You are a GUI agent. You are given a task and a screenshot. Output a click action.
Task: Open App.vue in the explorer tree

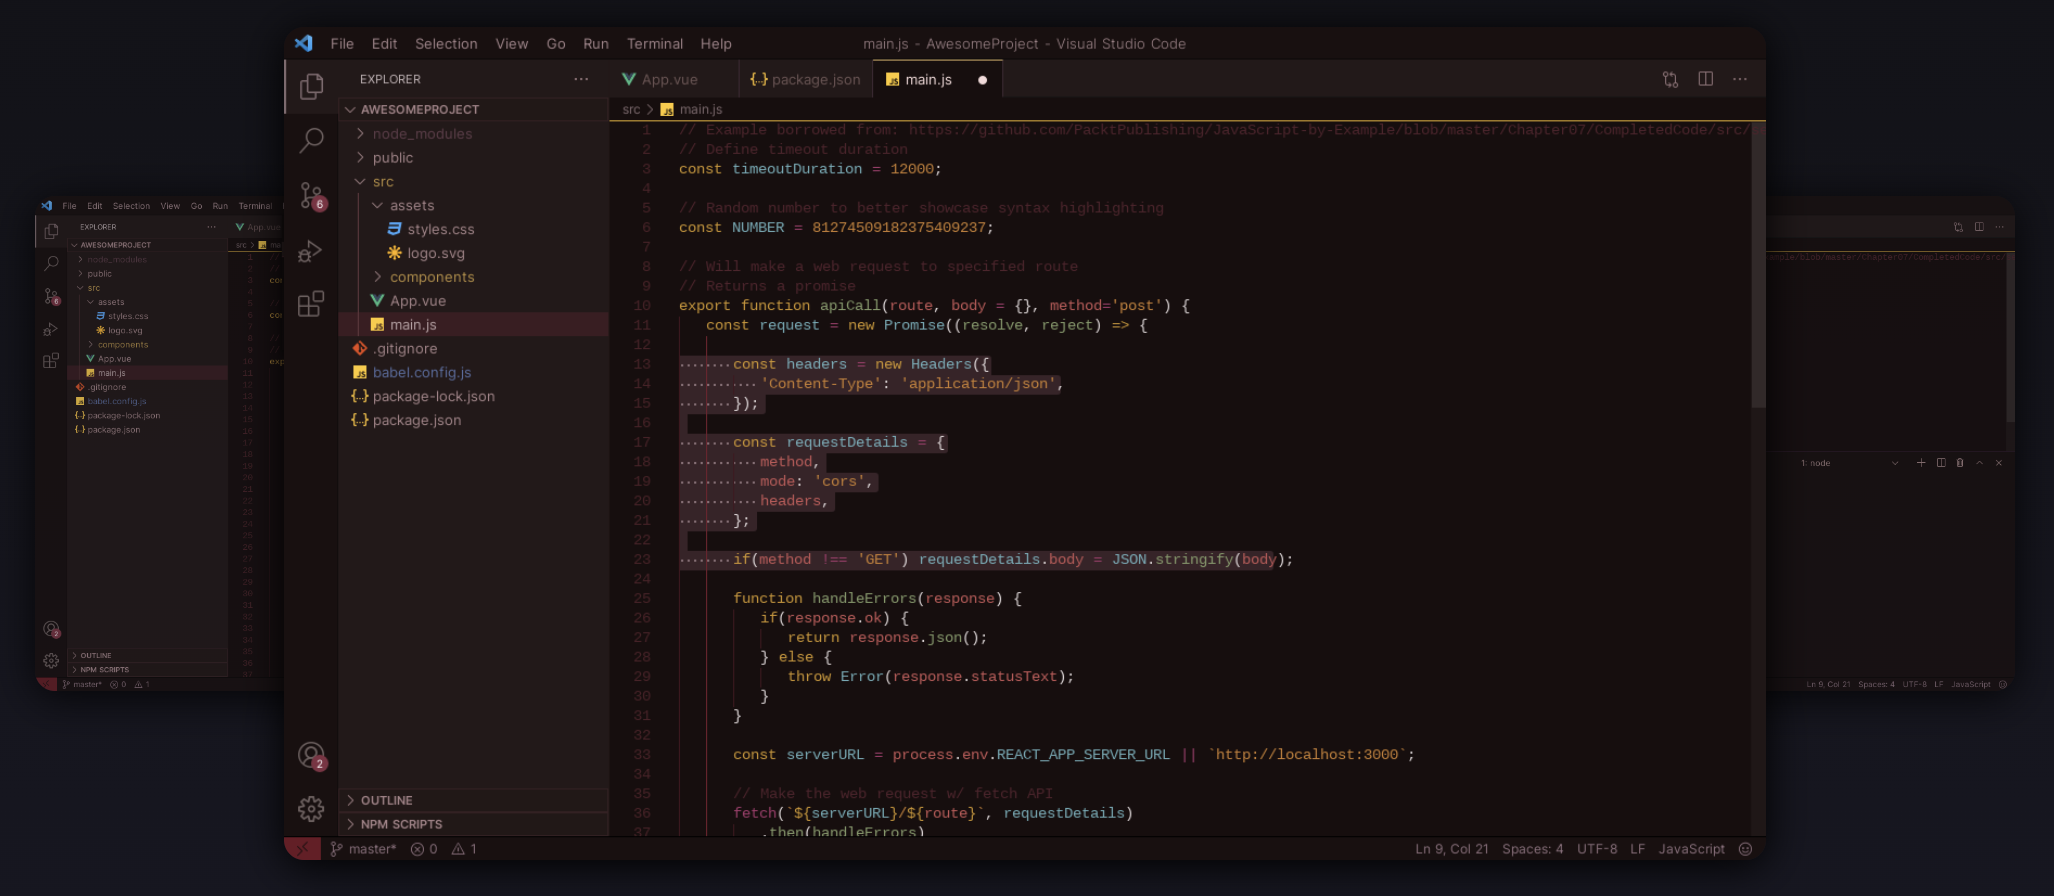point(474,301)
